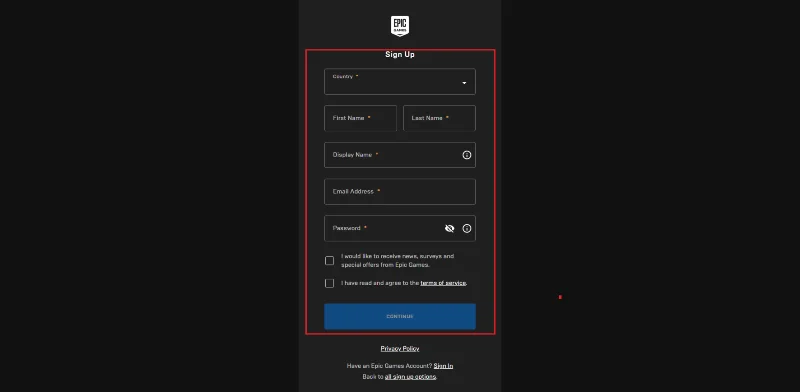800x392 pixels.
Task: Focus the Display Name input
Action: coord(399,155)
